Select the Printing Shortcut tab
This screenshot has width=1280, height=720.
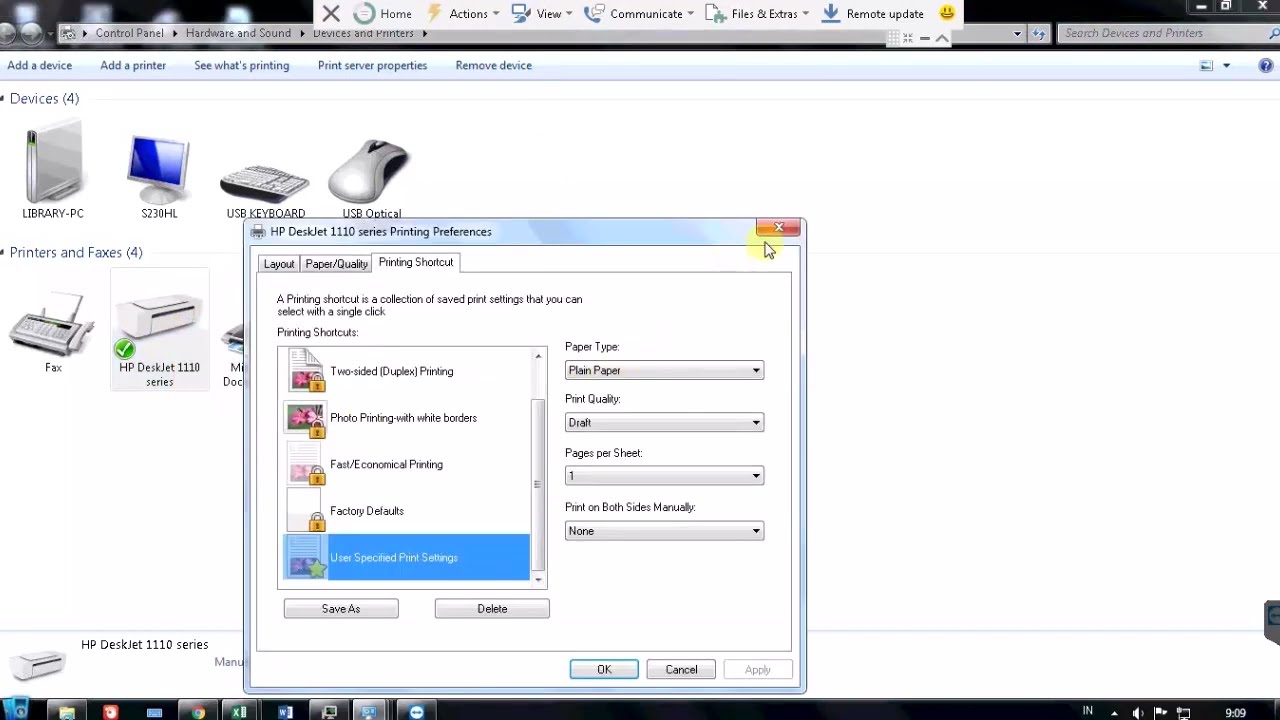(416, 262)
